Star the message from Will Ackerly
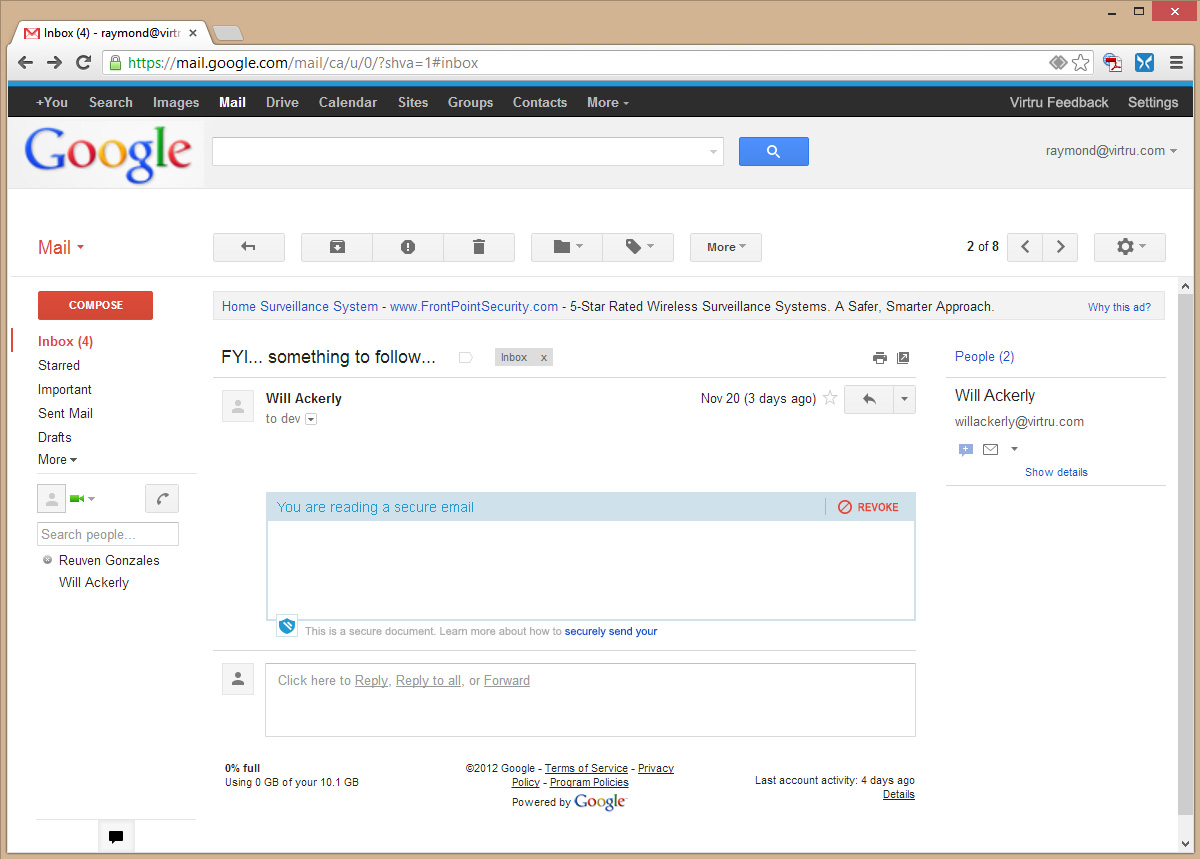Viewport: 1200px width, 859px height. pos(829,398)
